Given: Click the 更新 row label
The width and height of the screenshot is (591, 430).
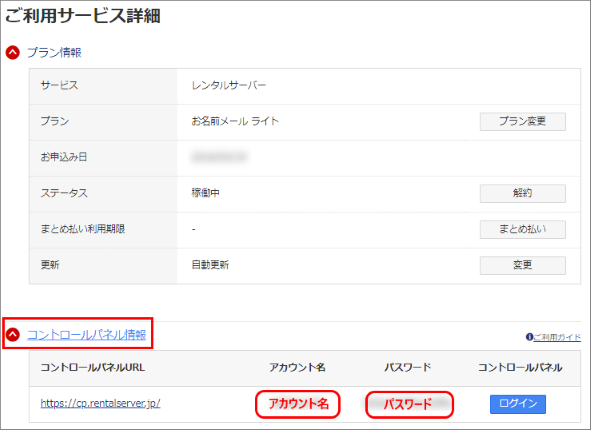Looking at the screenshot, I should pyautogui.click(x=50, y=265).
